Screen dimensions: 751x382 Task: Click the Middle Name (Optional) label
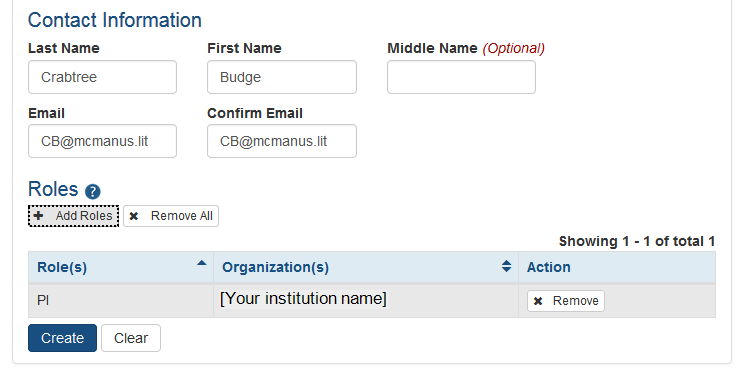(466, 48)
